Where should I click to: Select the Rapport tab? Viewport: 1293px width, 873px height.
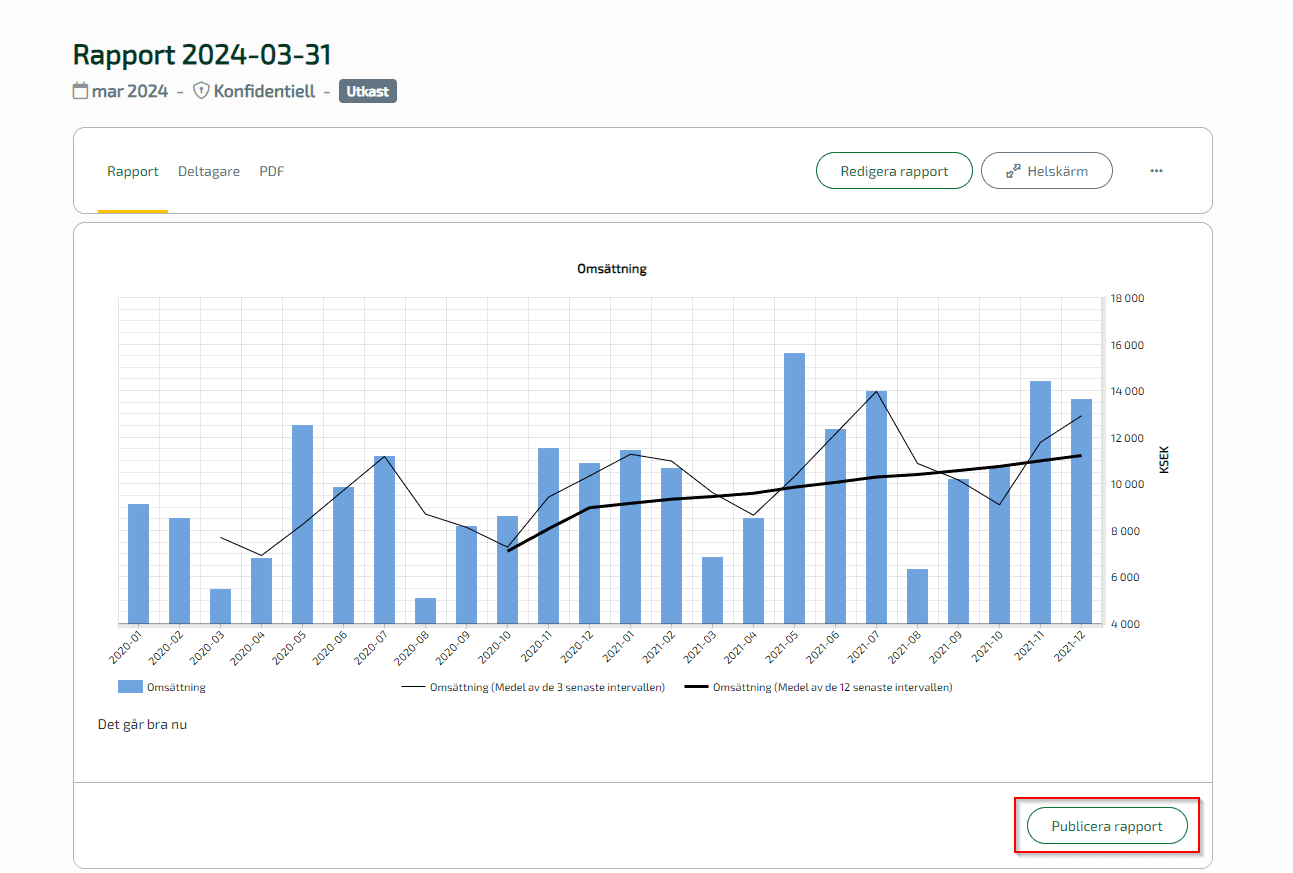133,171
